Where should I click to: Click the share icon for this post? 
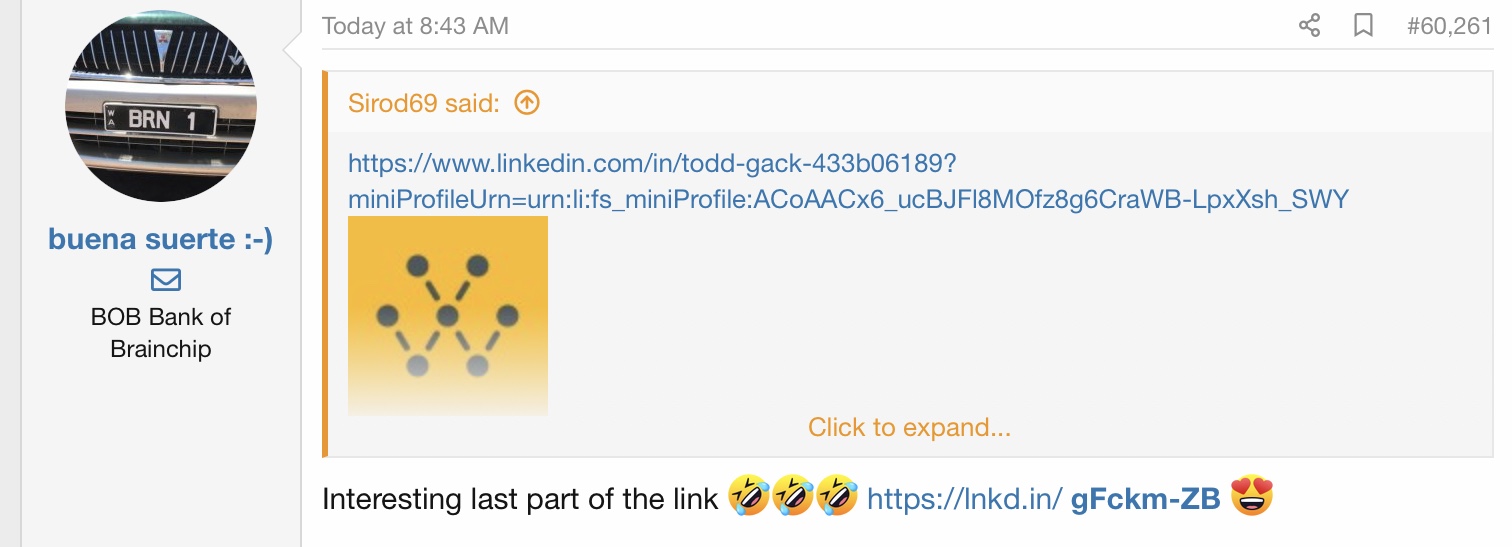[x=1309, y=26]
